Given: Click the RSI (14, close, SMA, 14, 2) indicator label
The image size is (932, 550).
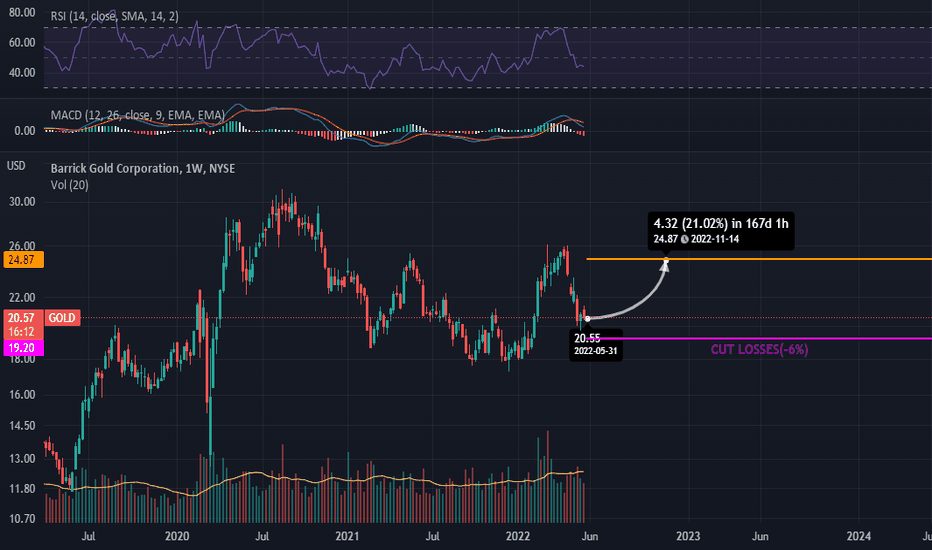Looking at the screenshot, I should point(114,17).
